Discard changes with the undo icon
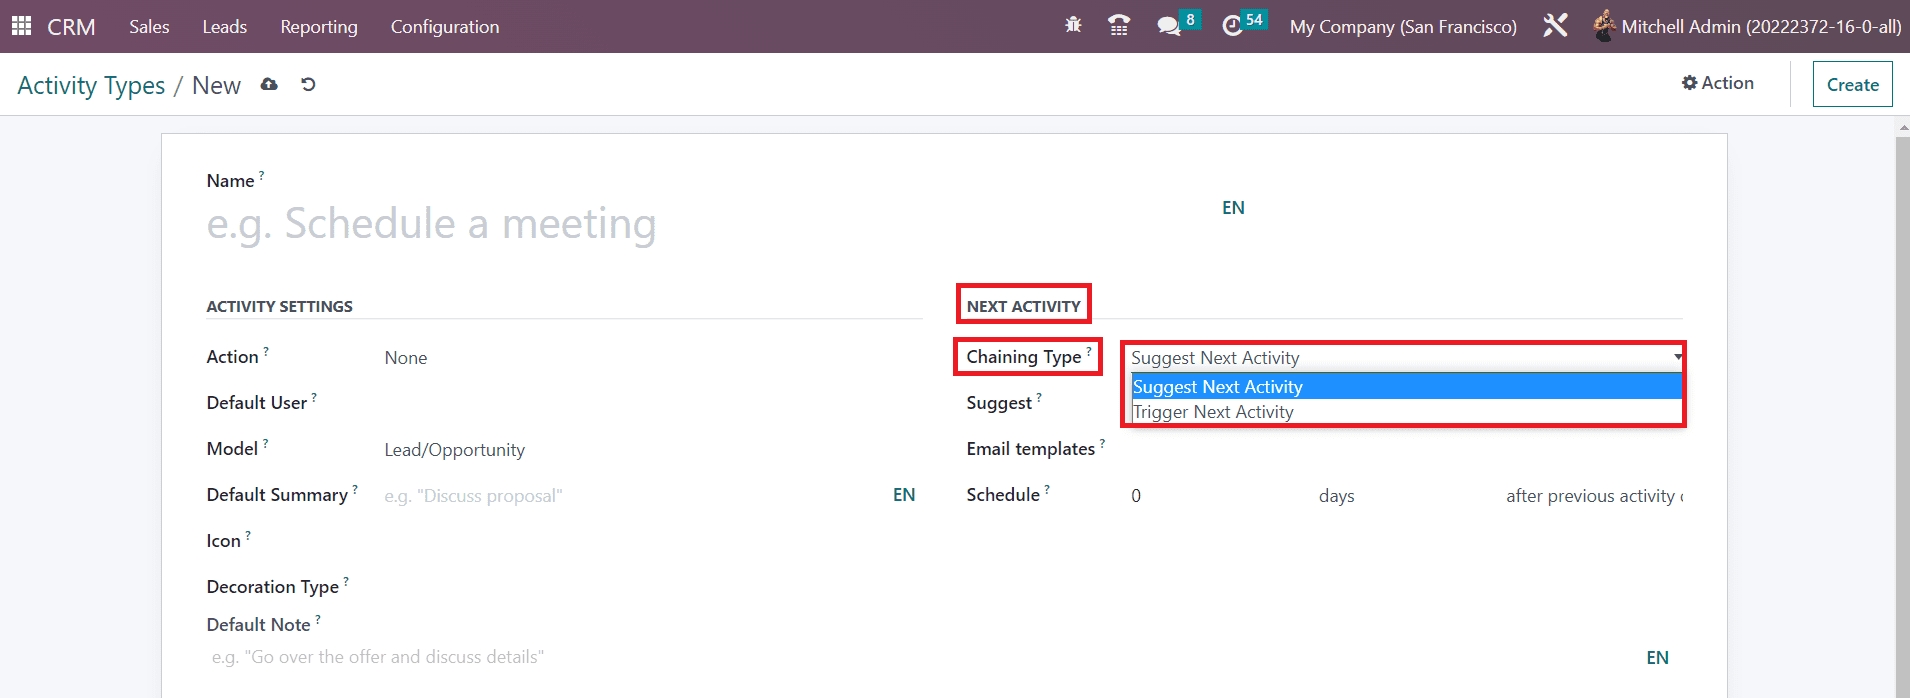This screenshot has height=698, width=1910. pyautogui.click(x=308, y=85)
